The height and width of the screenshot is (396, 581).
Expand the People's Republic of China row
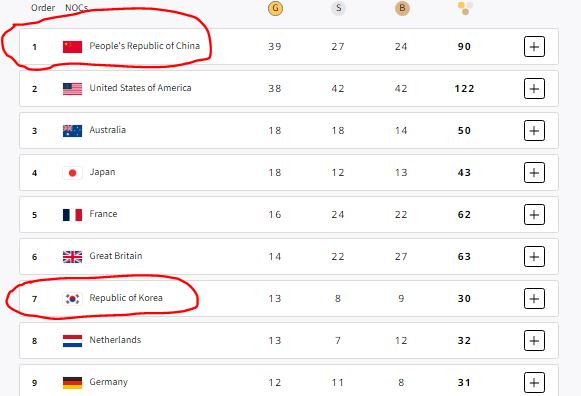534,47
